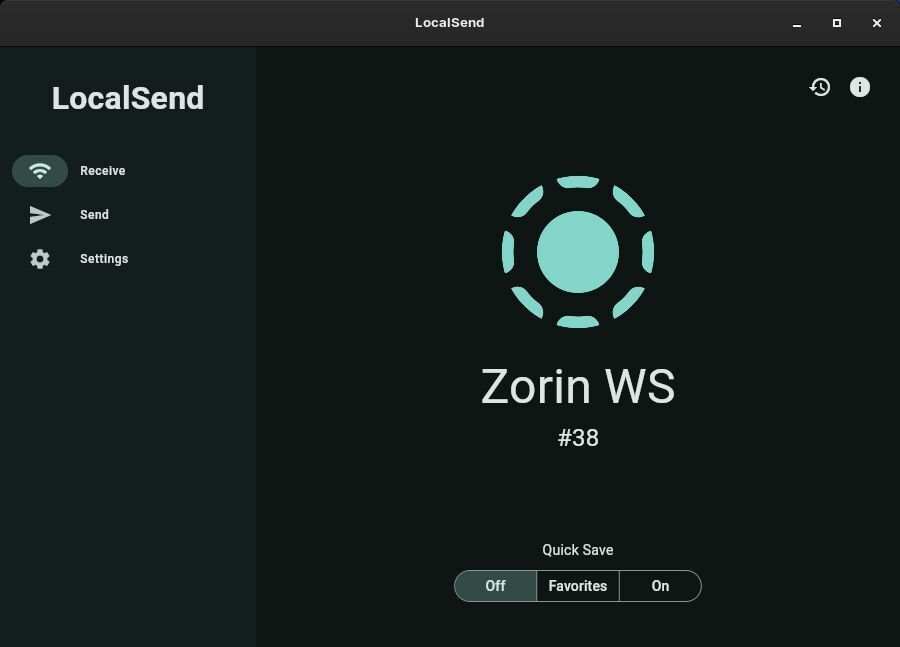Switch to the Send tab label
Image resolution: width=900 pixels, height=647 pixels.
point(94,215)
